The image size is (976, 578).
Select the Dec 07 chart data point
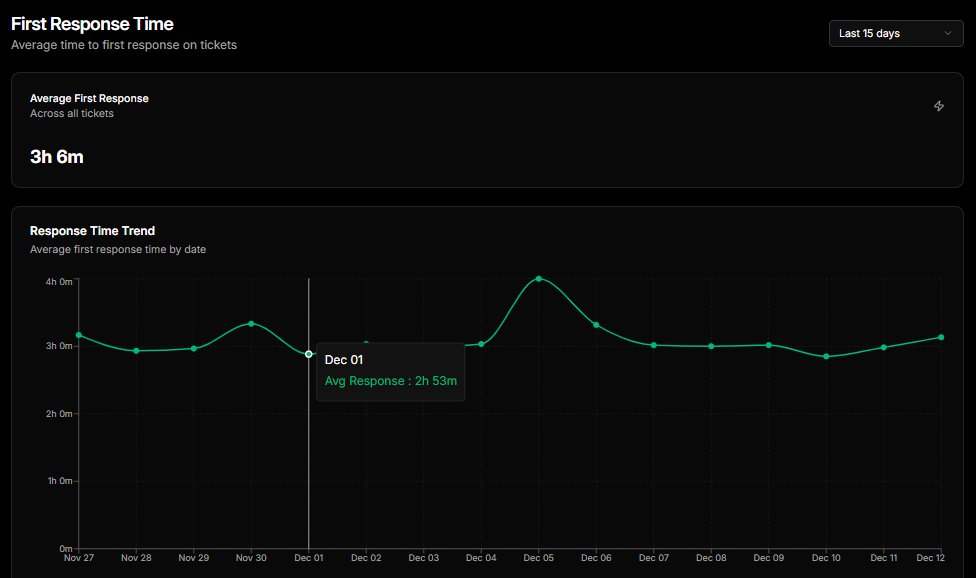[654, 345]
